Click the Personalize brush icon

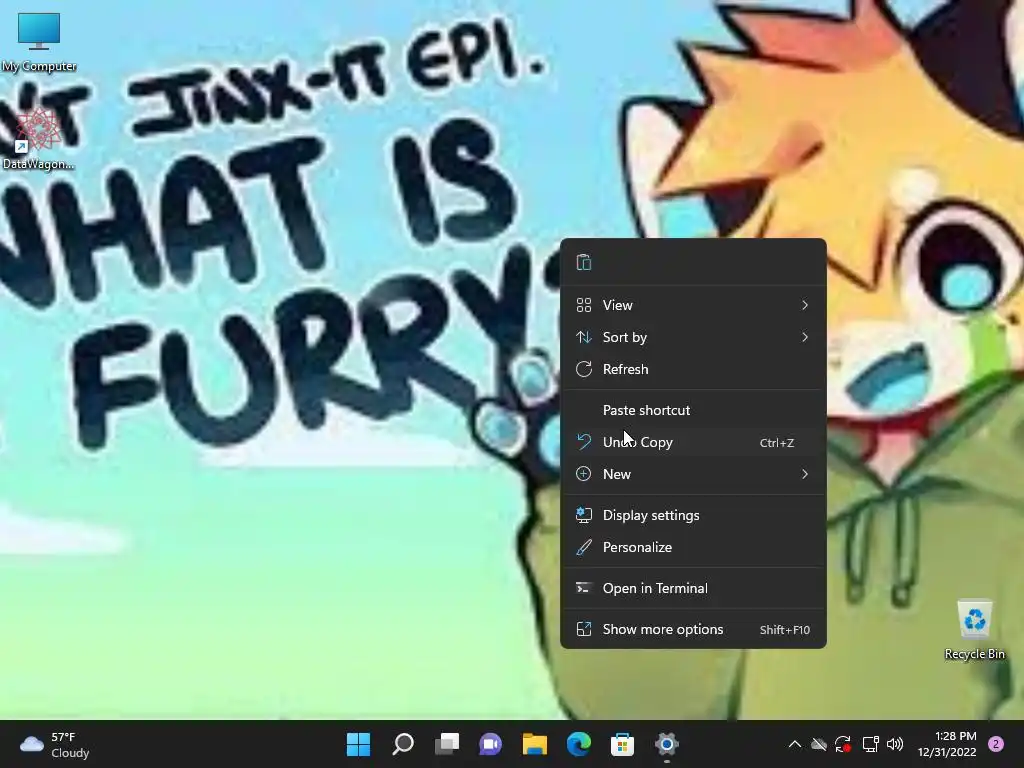(x=584, y=547)
